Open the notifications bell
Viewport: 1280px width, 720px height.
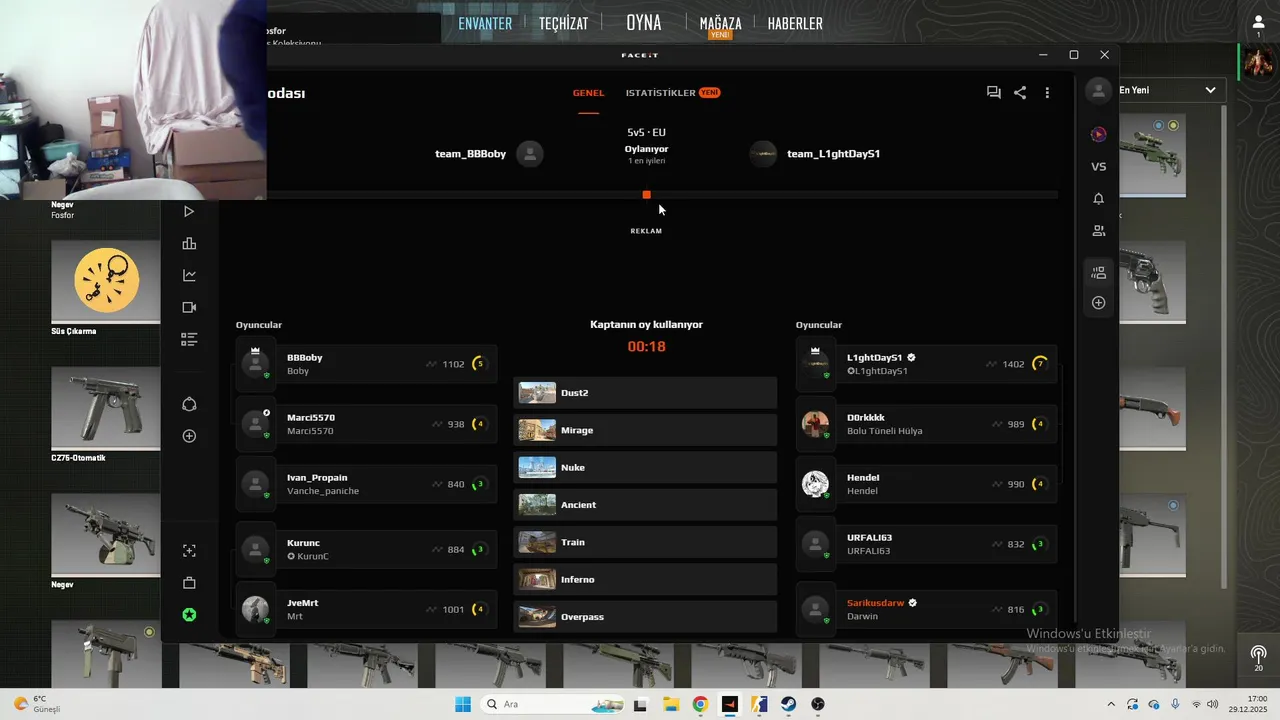(1098, 199)
